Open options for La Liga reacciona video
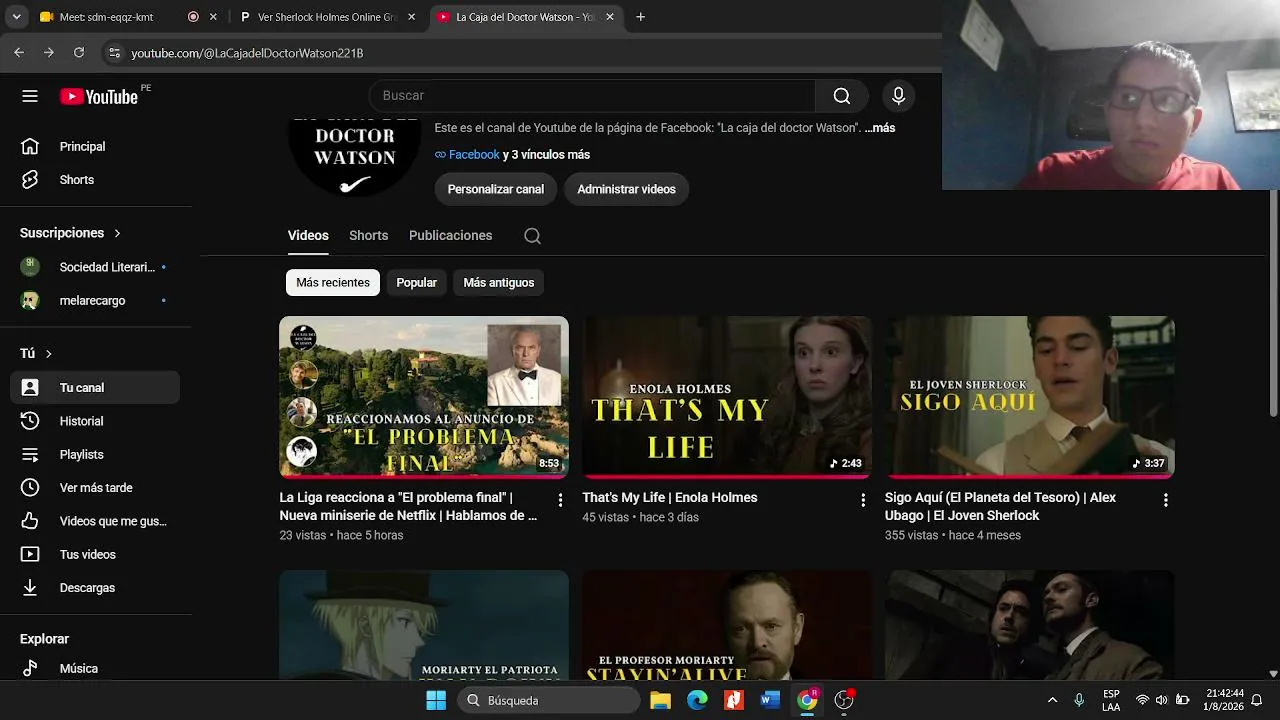Screen dimensions: 1280x720 coord(560,499)
